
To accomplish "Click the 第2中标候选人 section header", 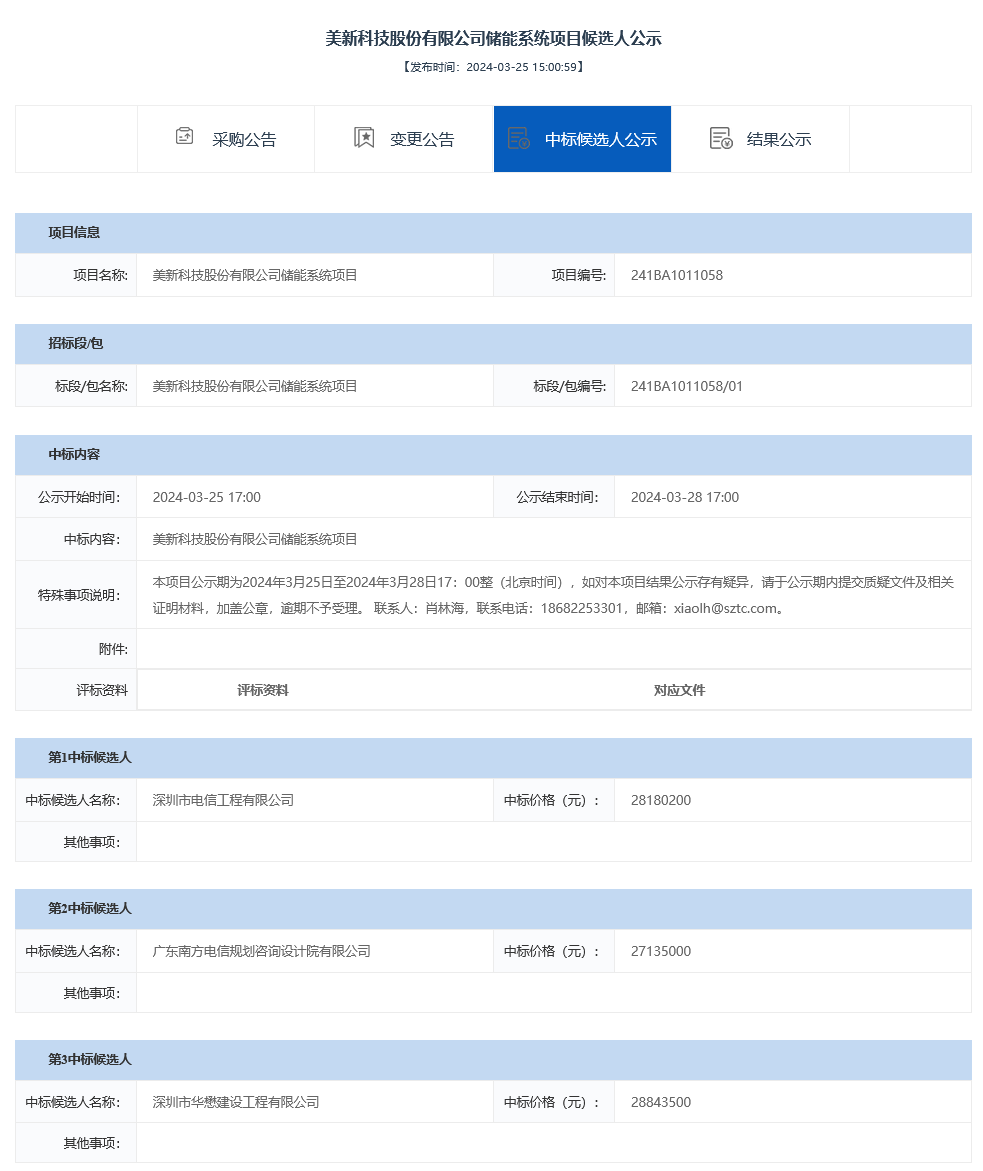I will [x=90, y=909].
